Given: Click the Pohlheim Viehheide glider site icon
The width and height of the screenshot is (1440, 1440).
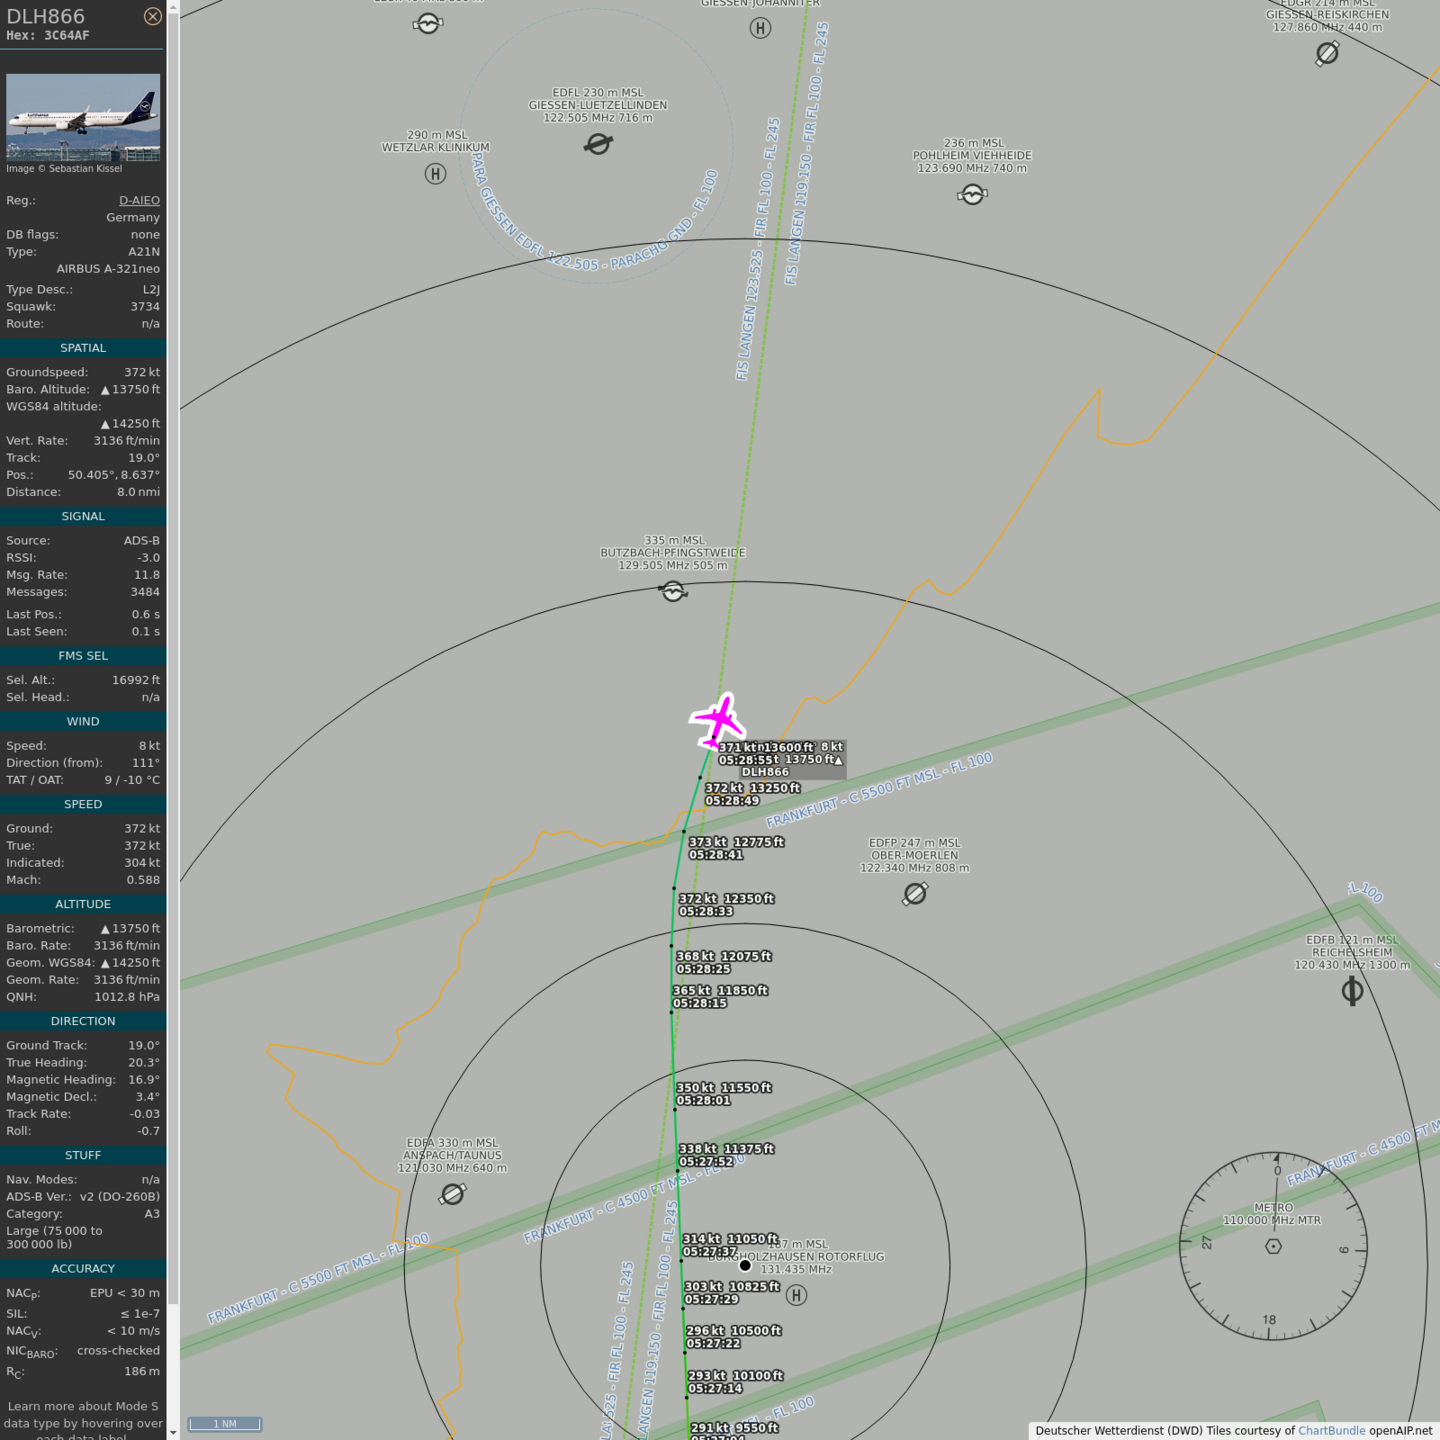Looking at the screenshot, I should pos(972,194).
